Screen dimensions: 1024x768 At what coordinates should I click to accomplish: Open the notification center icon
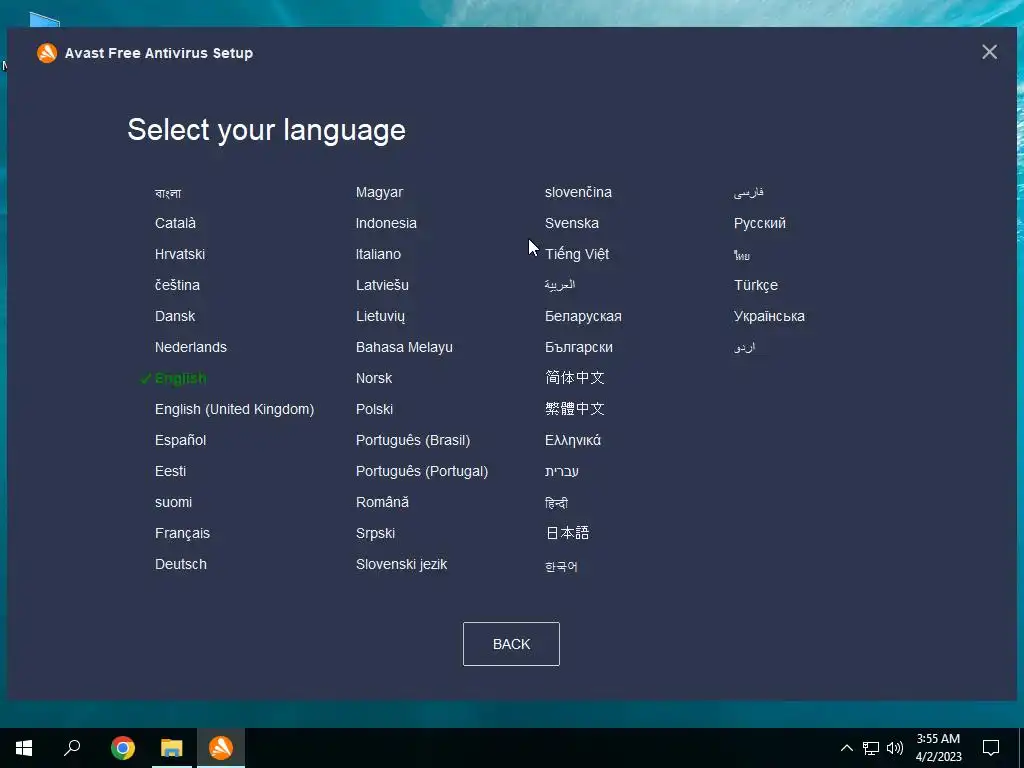(x=991, y=748)
